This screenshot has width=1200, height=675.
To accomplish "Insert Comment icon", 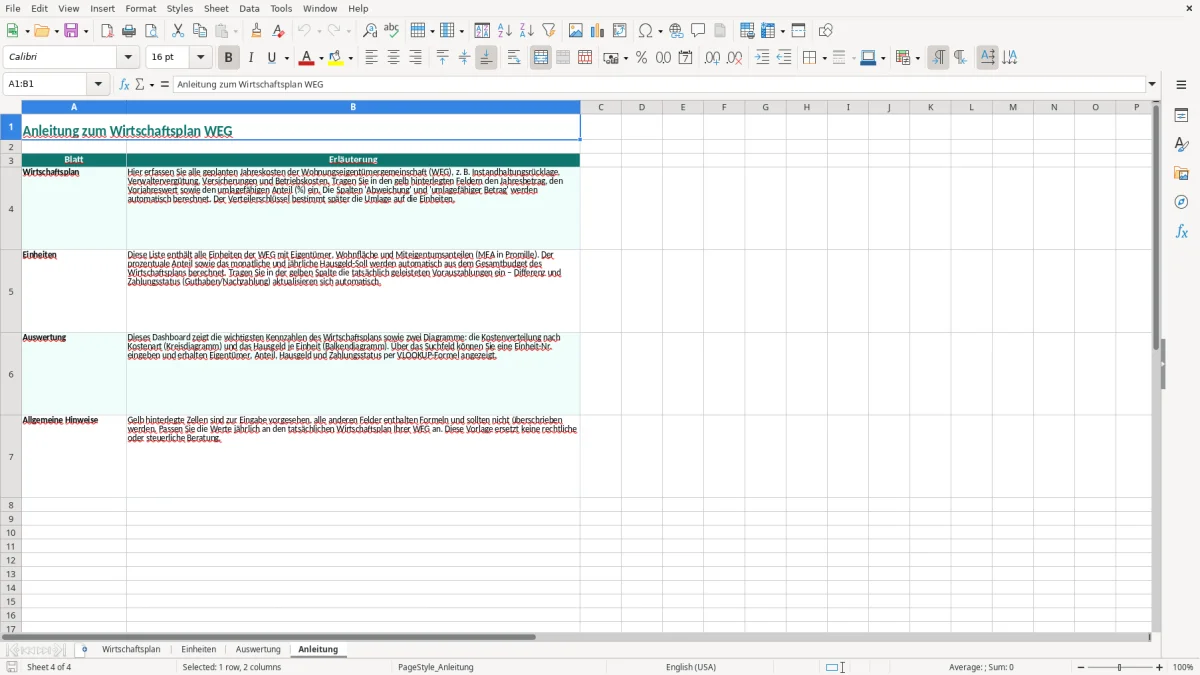I will coord(698,31).
